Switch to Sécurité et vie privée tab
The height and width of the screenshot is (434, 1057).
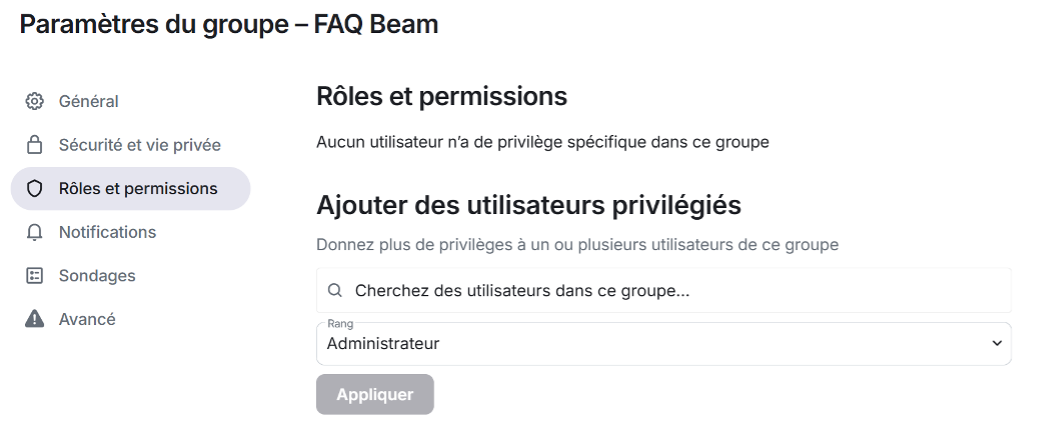pos(139,145)
